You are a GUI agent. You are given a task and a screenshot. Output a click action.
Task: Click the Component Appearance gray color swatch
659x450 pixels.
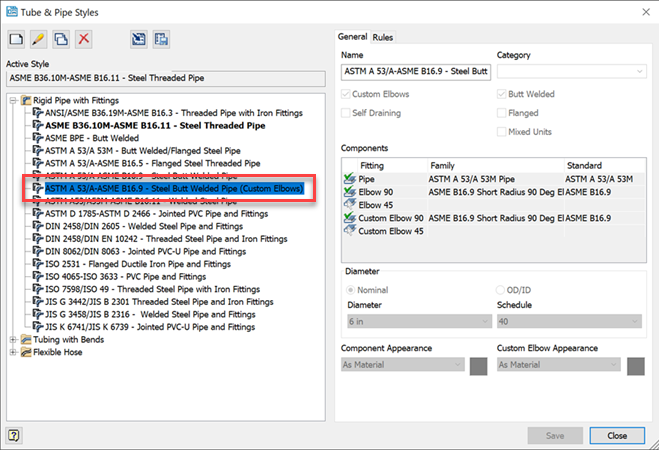[x=478, y=366]
